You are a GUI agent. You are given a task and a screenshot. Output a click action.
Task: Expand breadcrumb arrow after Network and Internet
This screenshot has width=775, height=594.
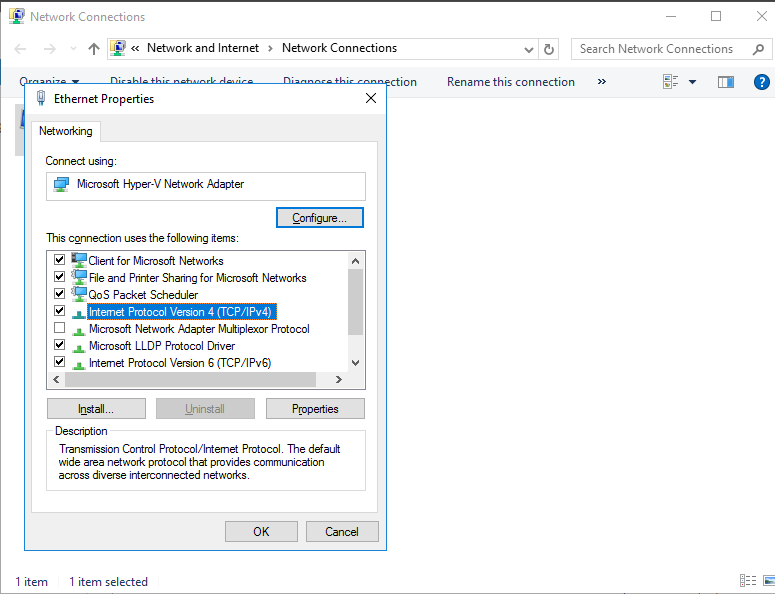(270, 48)
